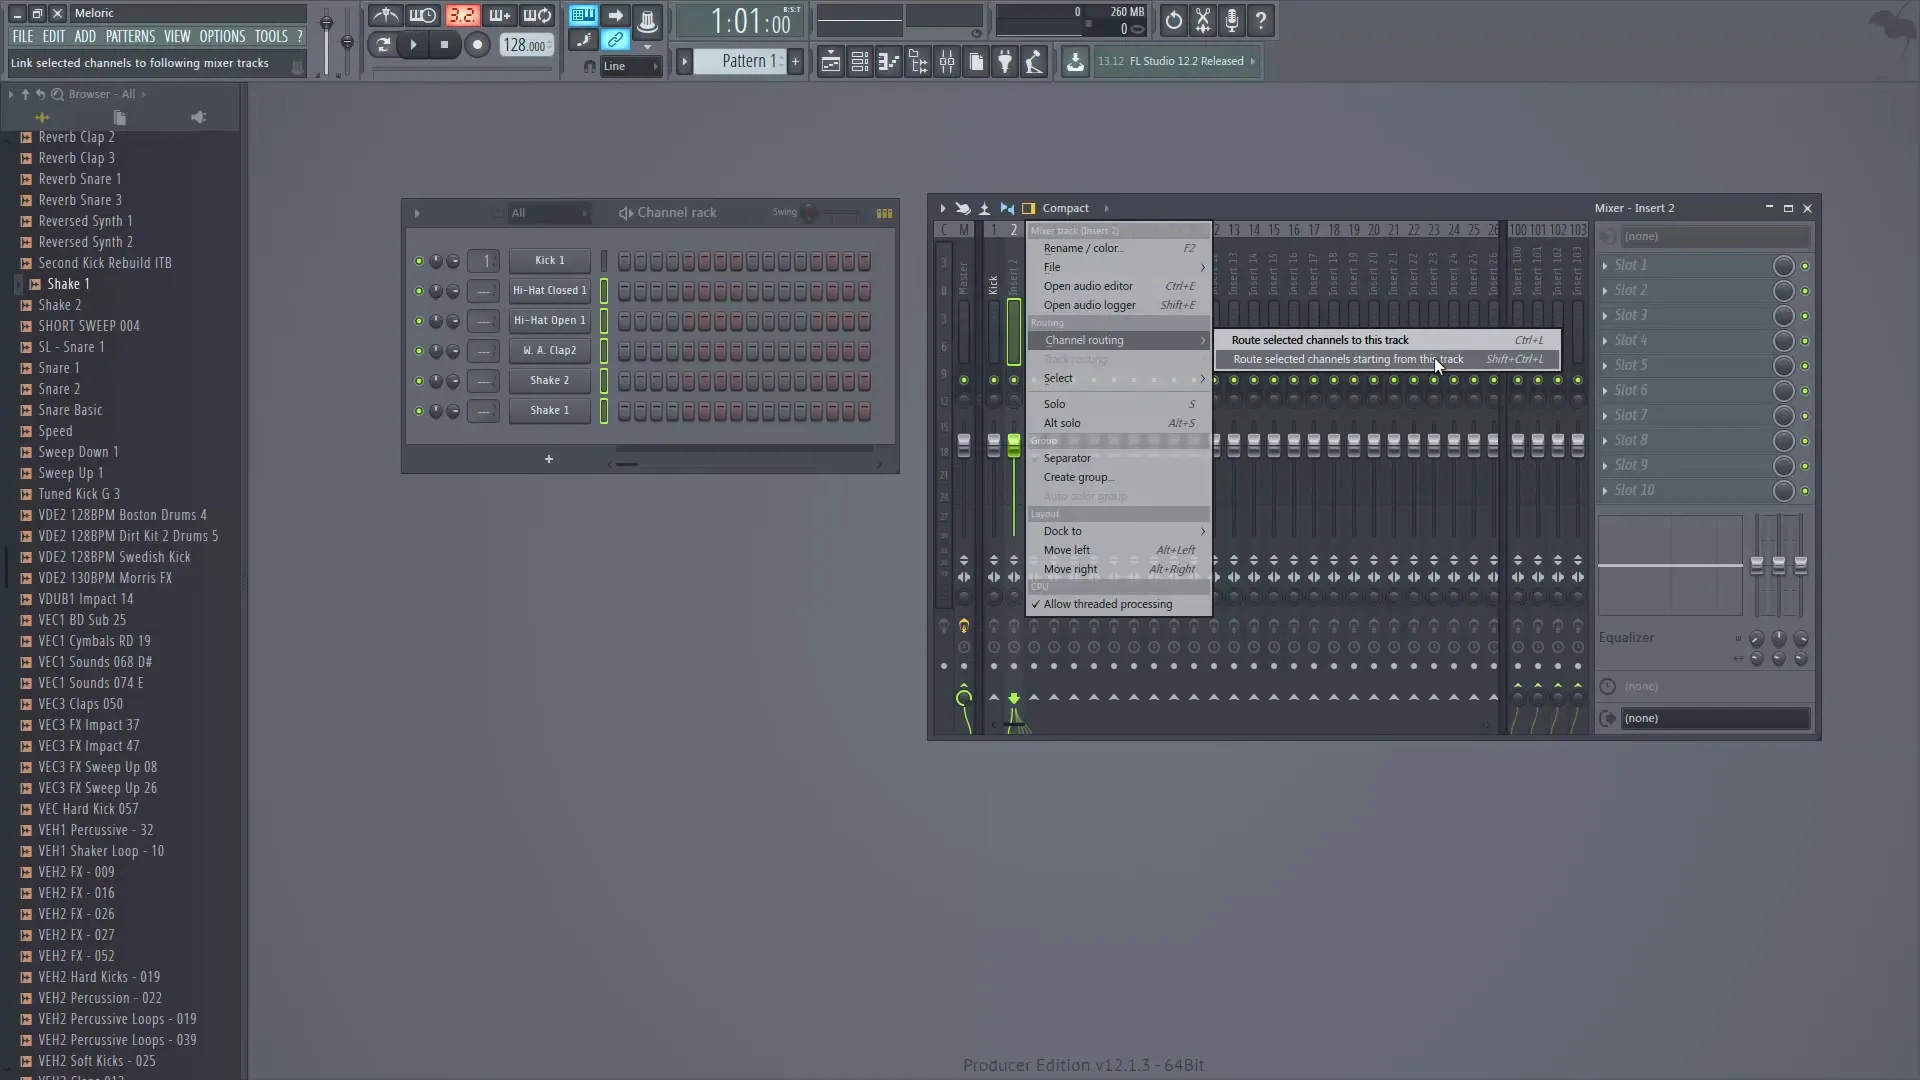
Task: Expand the Select submenu
Action: pyautogui.click(x=1119, y=378)
